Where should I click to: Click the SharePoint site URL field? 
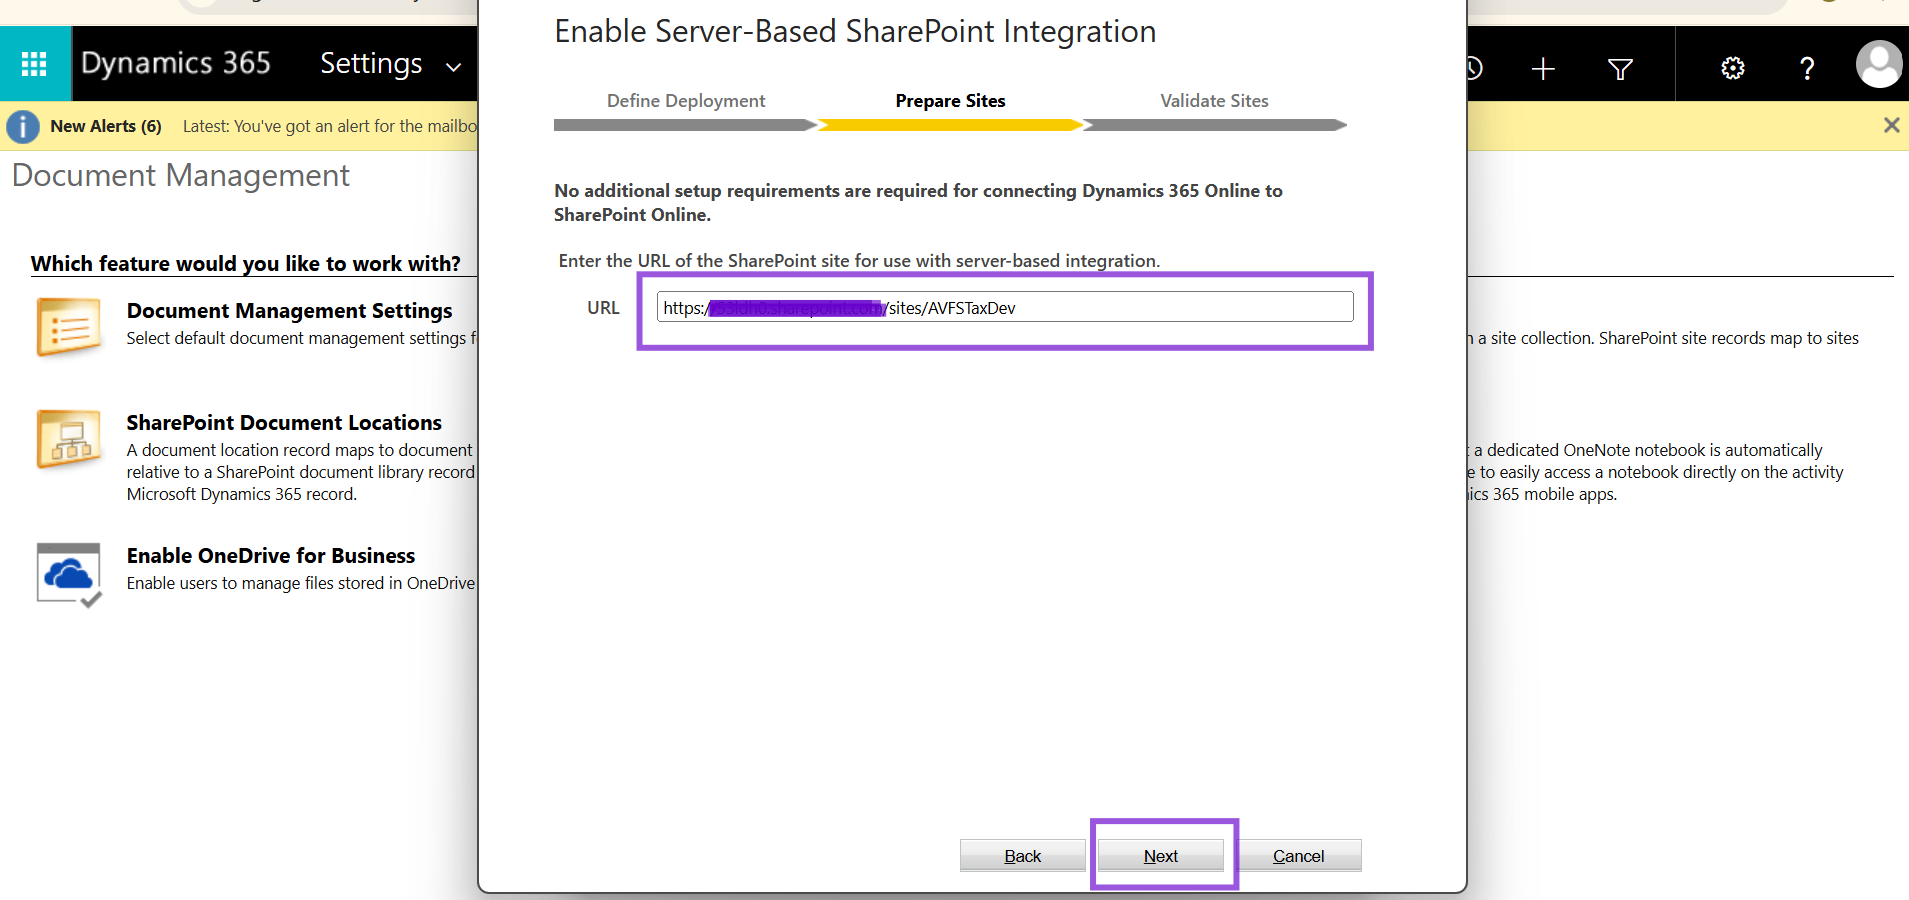click(x=1005, y=307)
